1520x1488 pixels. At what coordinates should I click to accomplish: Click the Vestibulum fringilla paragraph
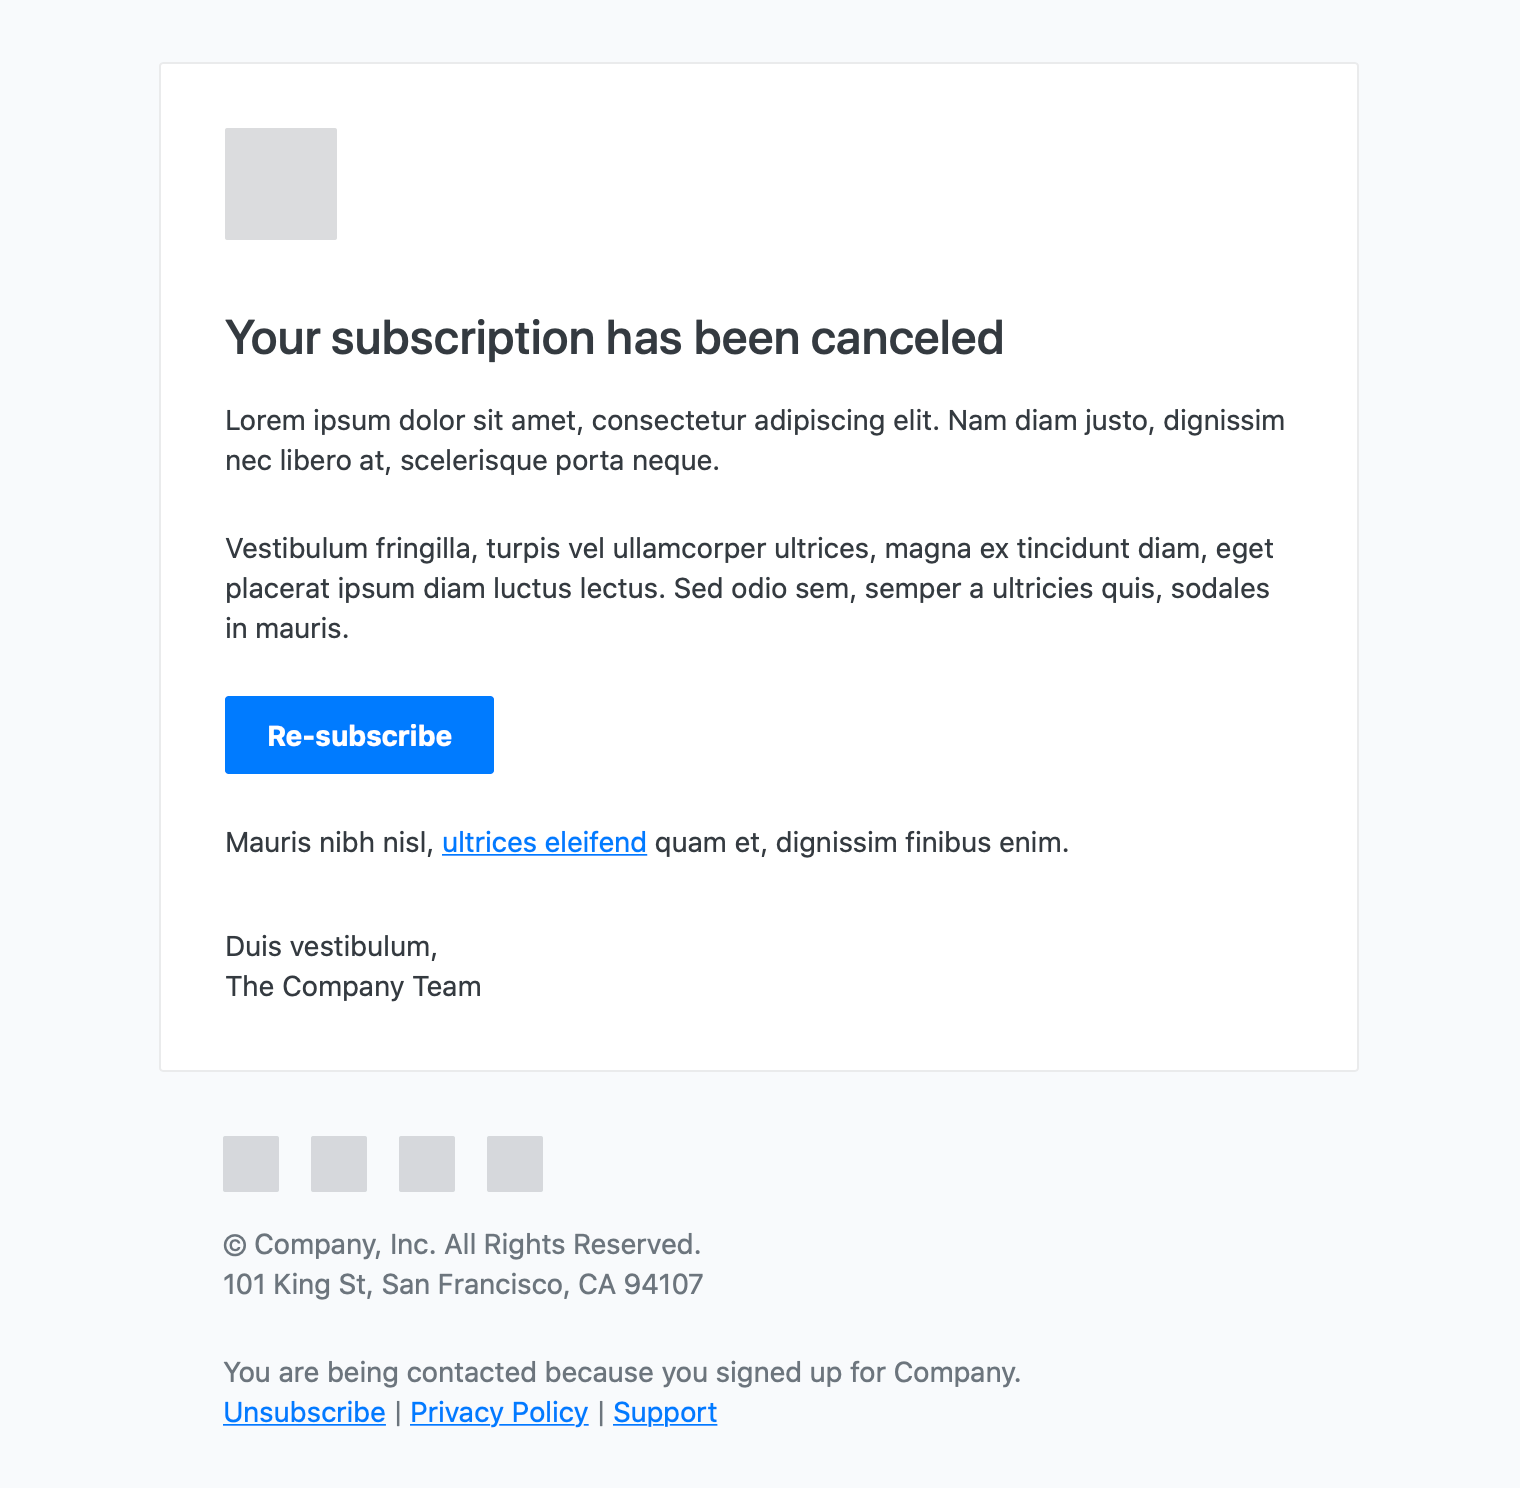(x=748, y=588)
